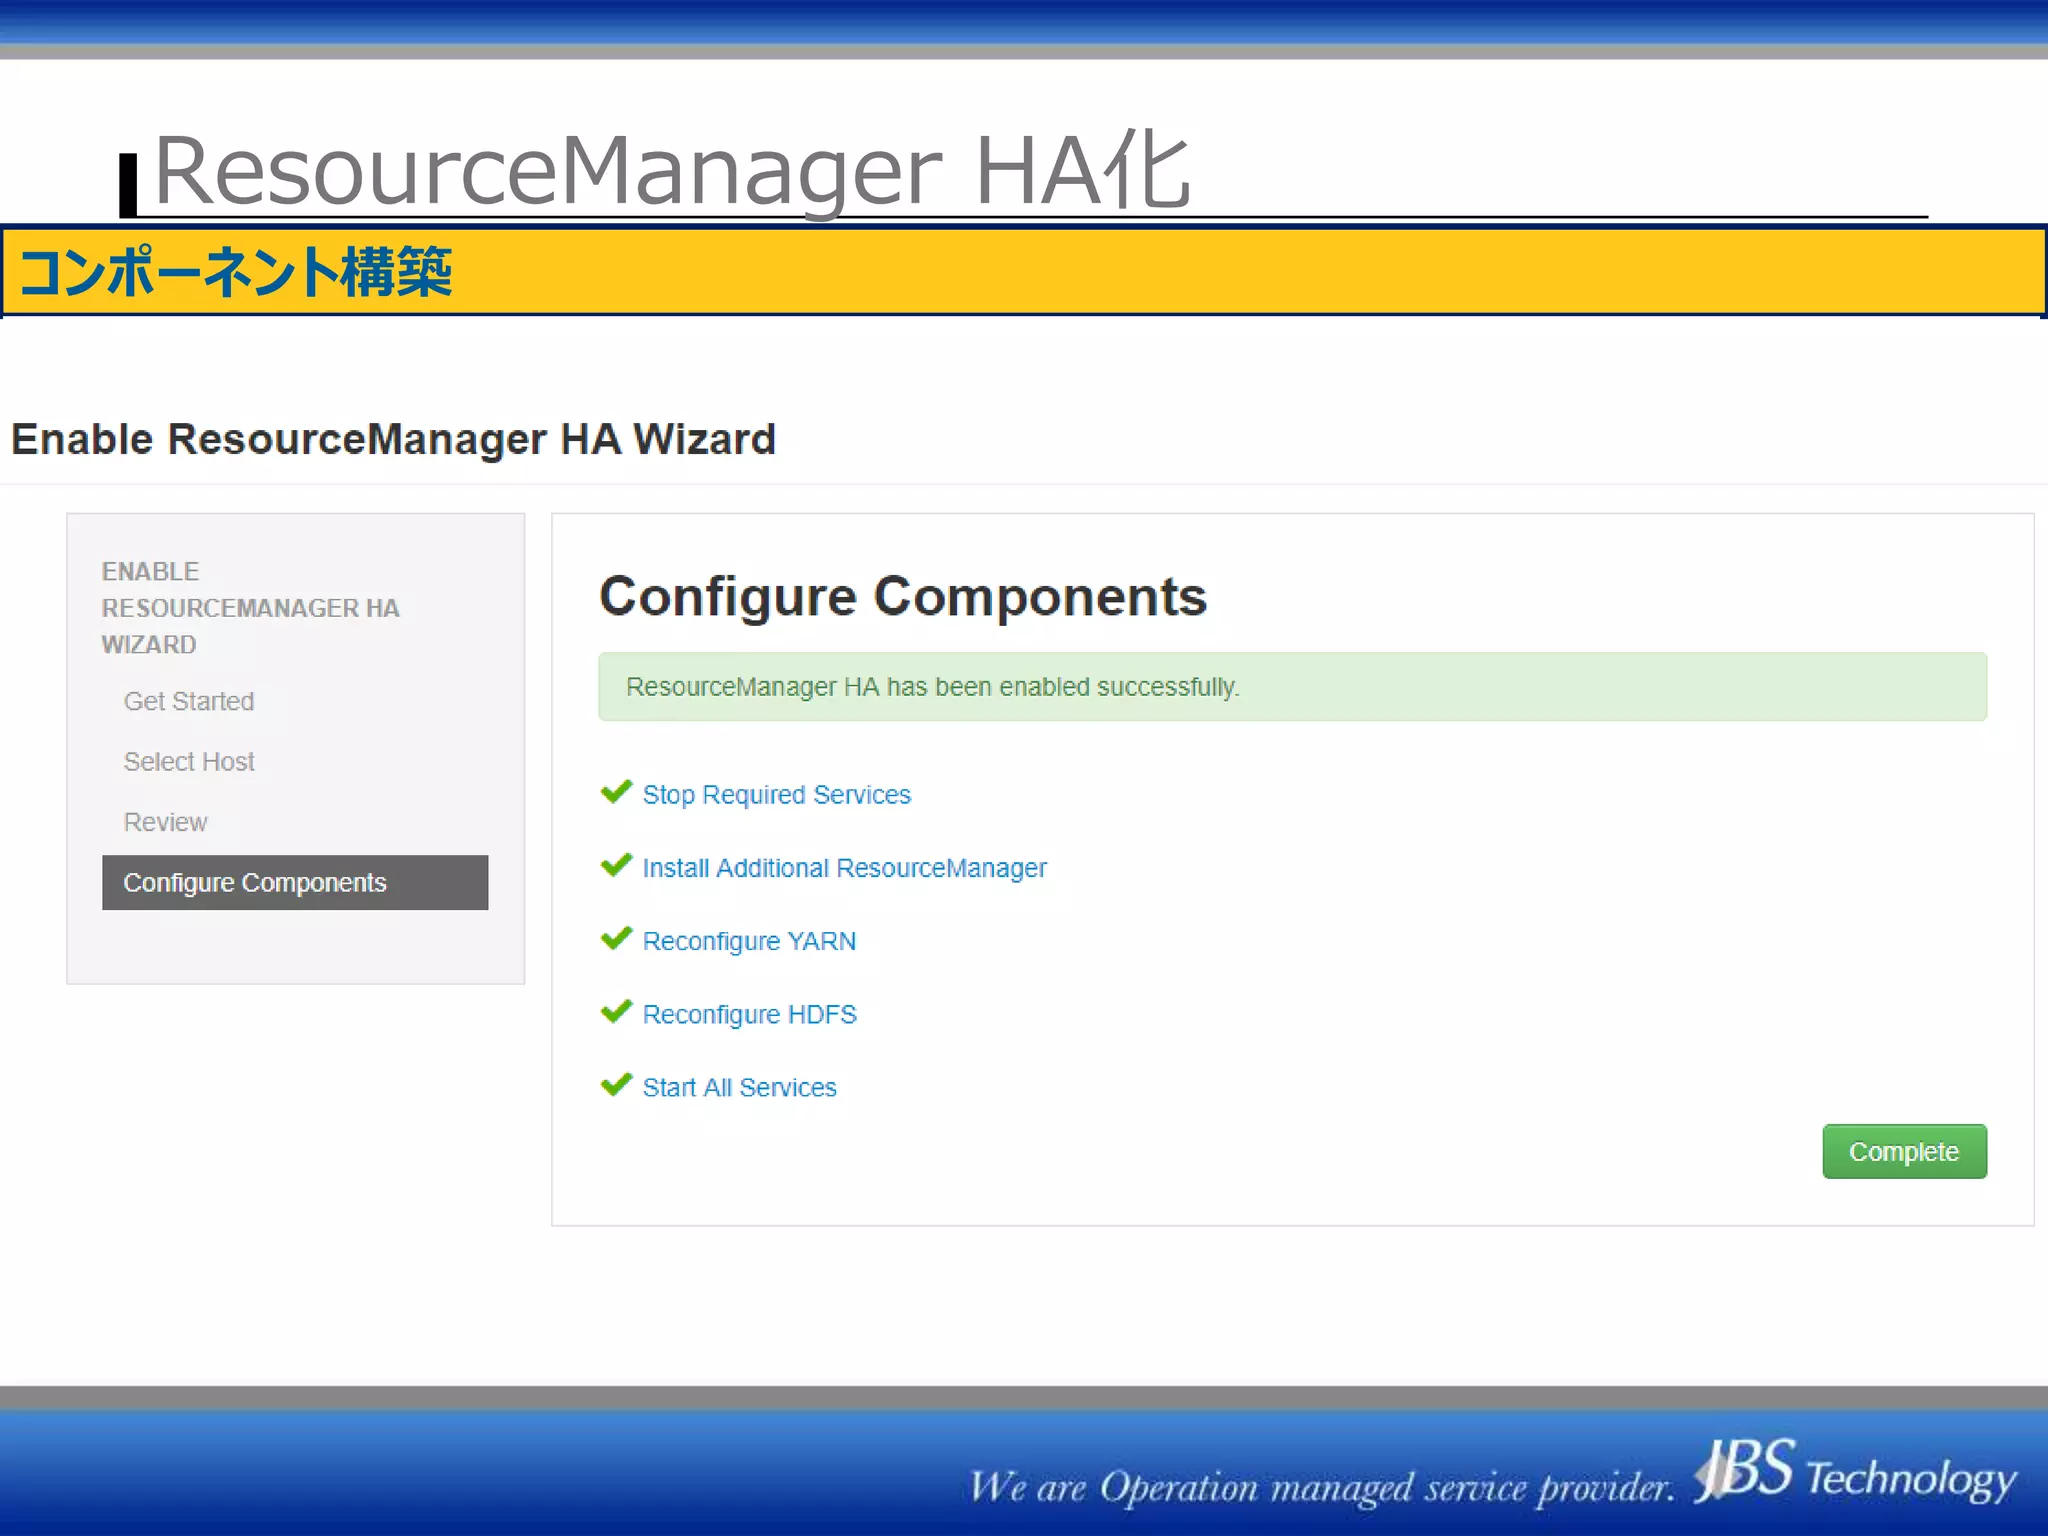Click the JBS Technology logo
The width and height of the screenshot is (2048, 1536).
[1855, 1472]
